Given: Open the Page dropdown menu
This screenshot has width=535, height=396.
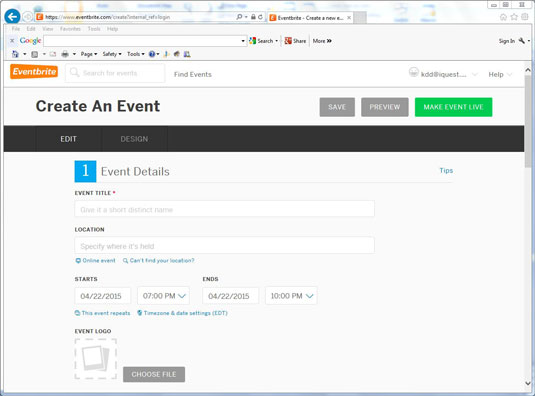Looking at the screenshot, I should [89, 54].
